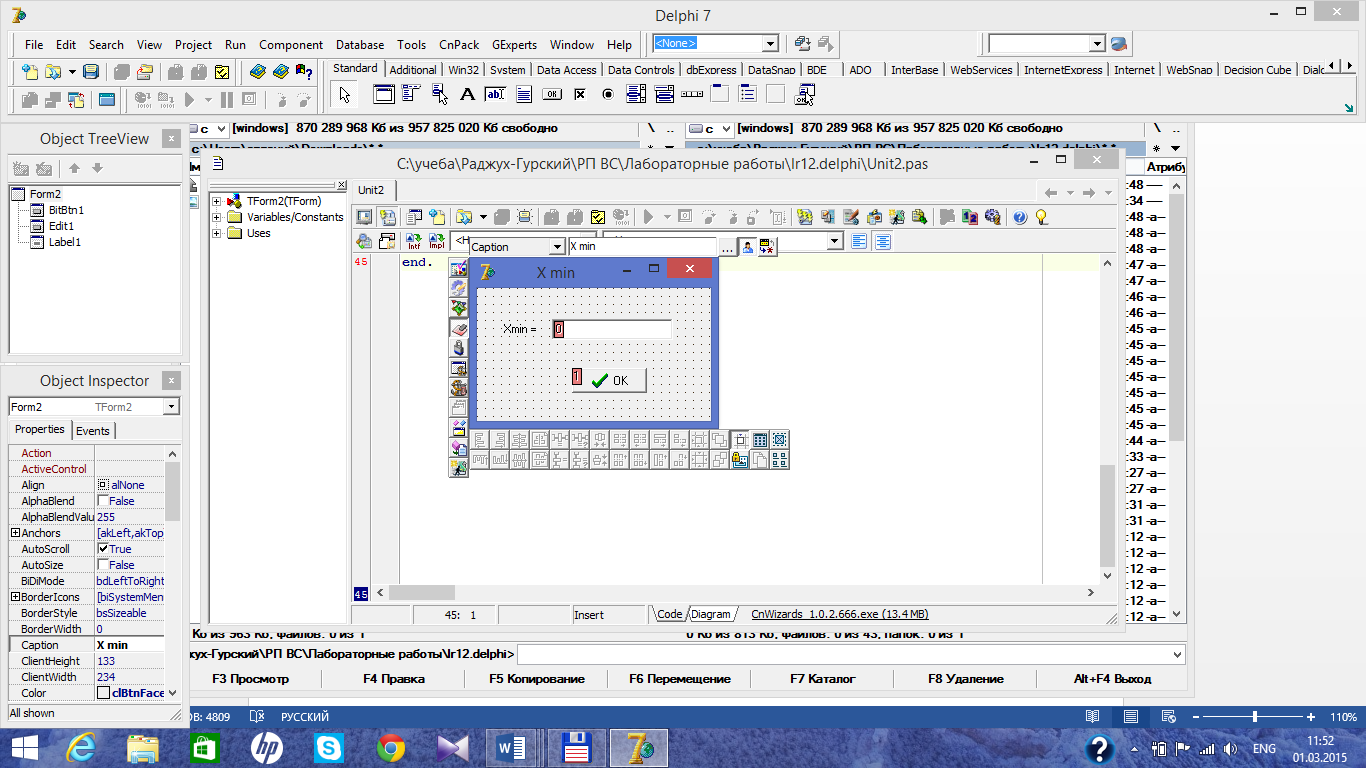Click F3 Просмотр button
This screenshot has width=1366, height=768.
pyautogui.click(x=250, y=679)
